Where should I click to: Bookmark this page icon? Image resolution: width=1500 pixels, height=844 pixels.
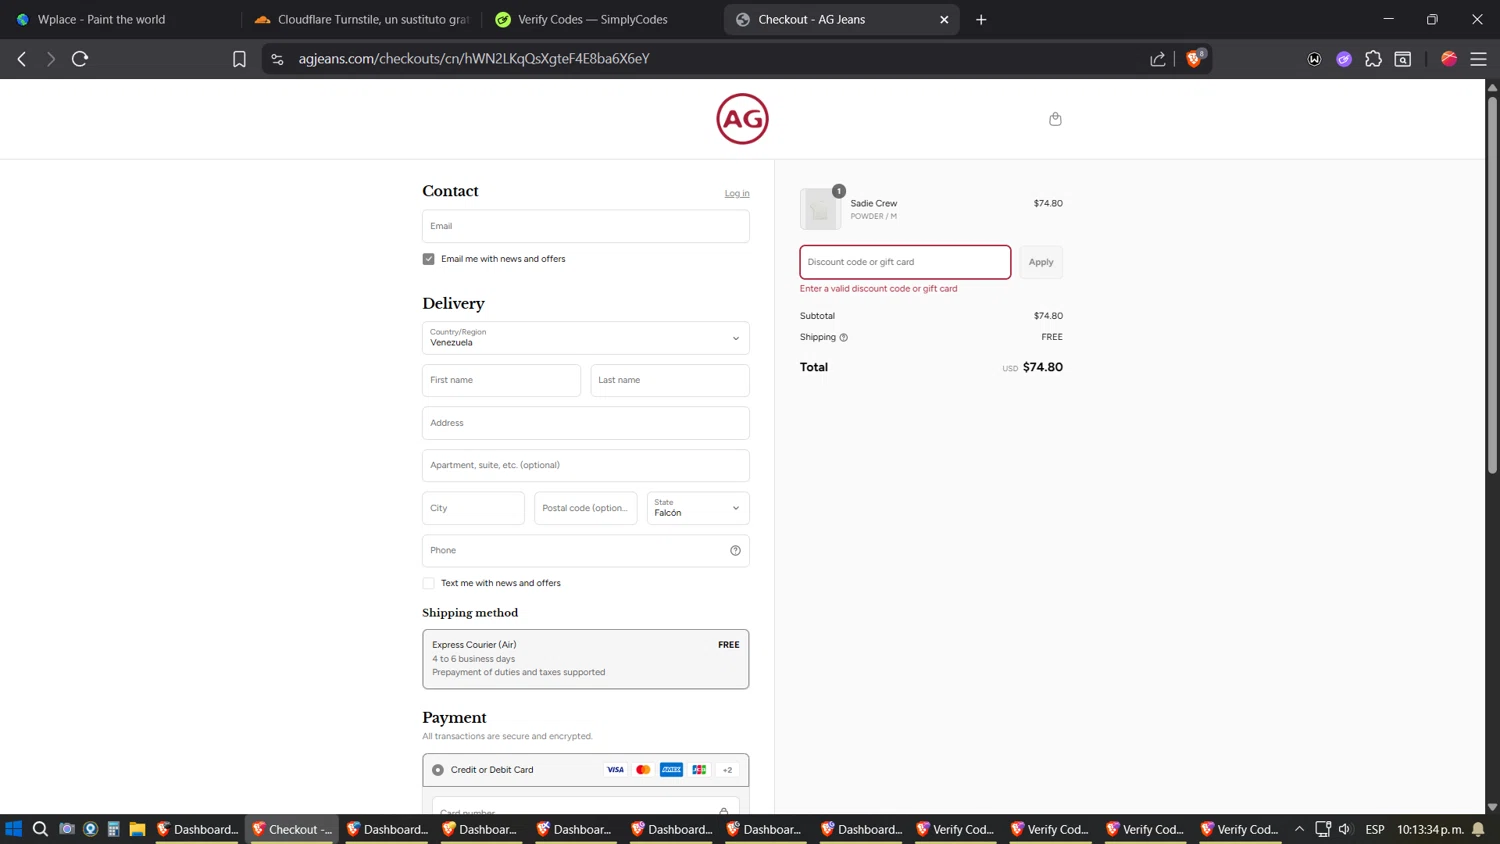click(x=239, y=59)
